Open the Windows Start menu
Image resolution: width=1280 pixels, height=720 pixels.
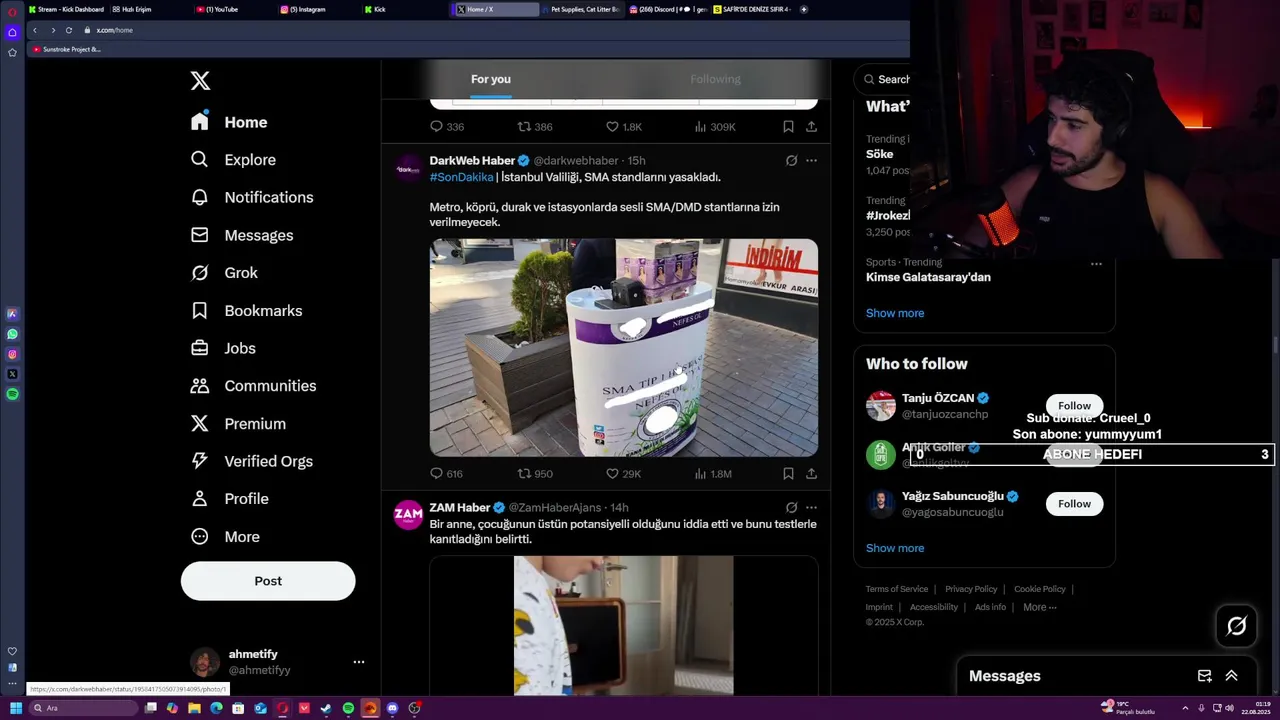(x=16, y=708)
